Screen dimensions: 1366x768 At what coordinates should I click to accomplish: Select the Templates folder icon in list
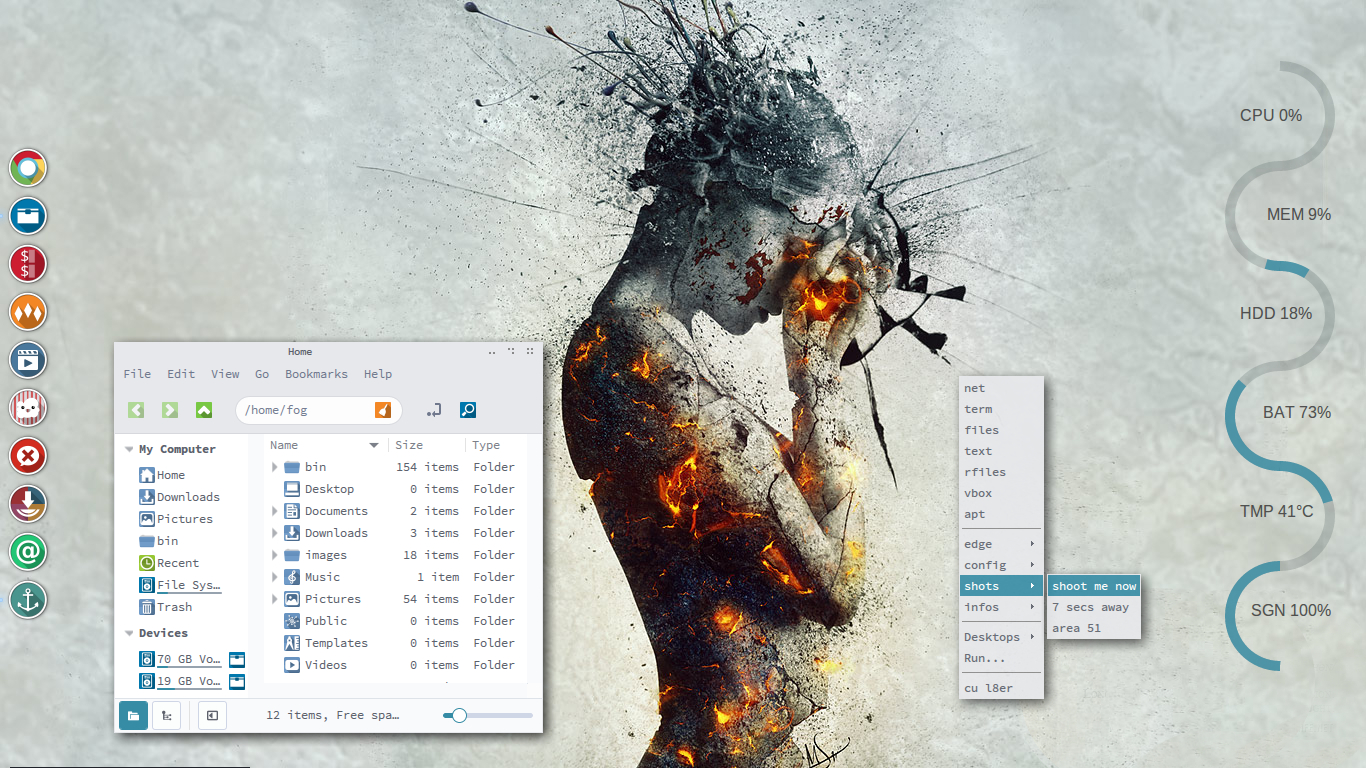click(x=292, y=643)
